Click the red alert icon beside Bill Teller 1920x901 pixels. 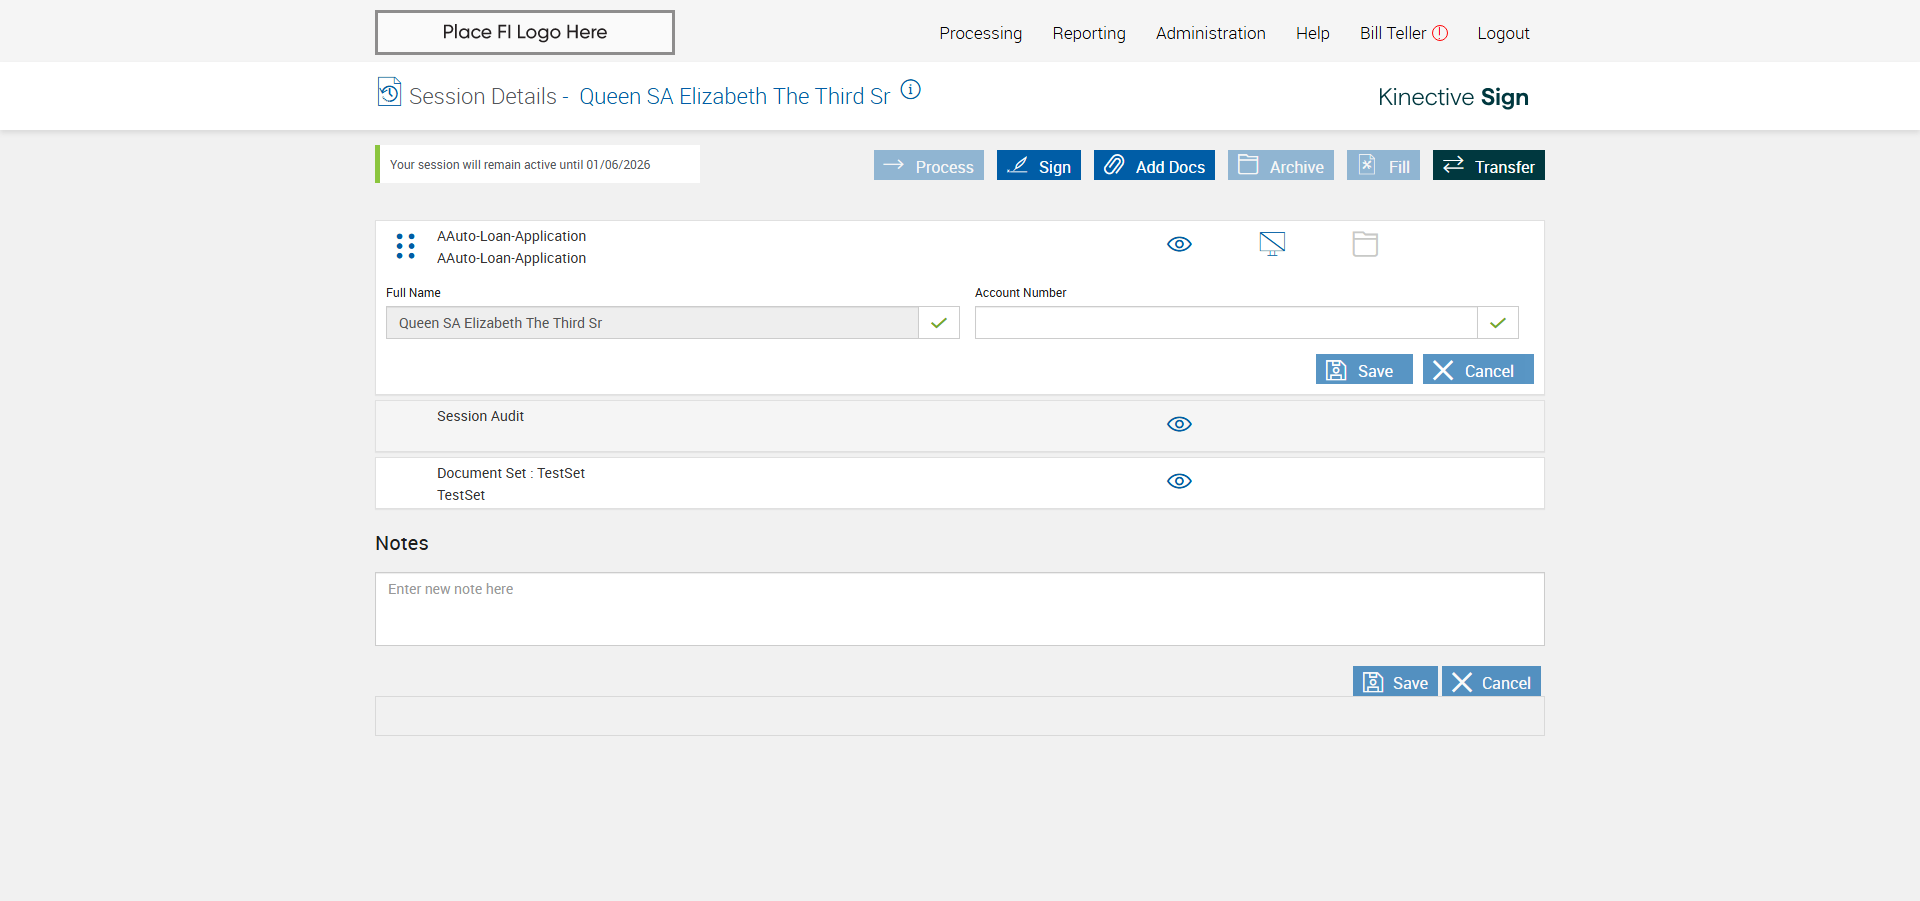click(1440, 33)
